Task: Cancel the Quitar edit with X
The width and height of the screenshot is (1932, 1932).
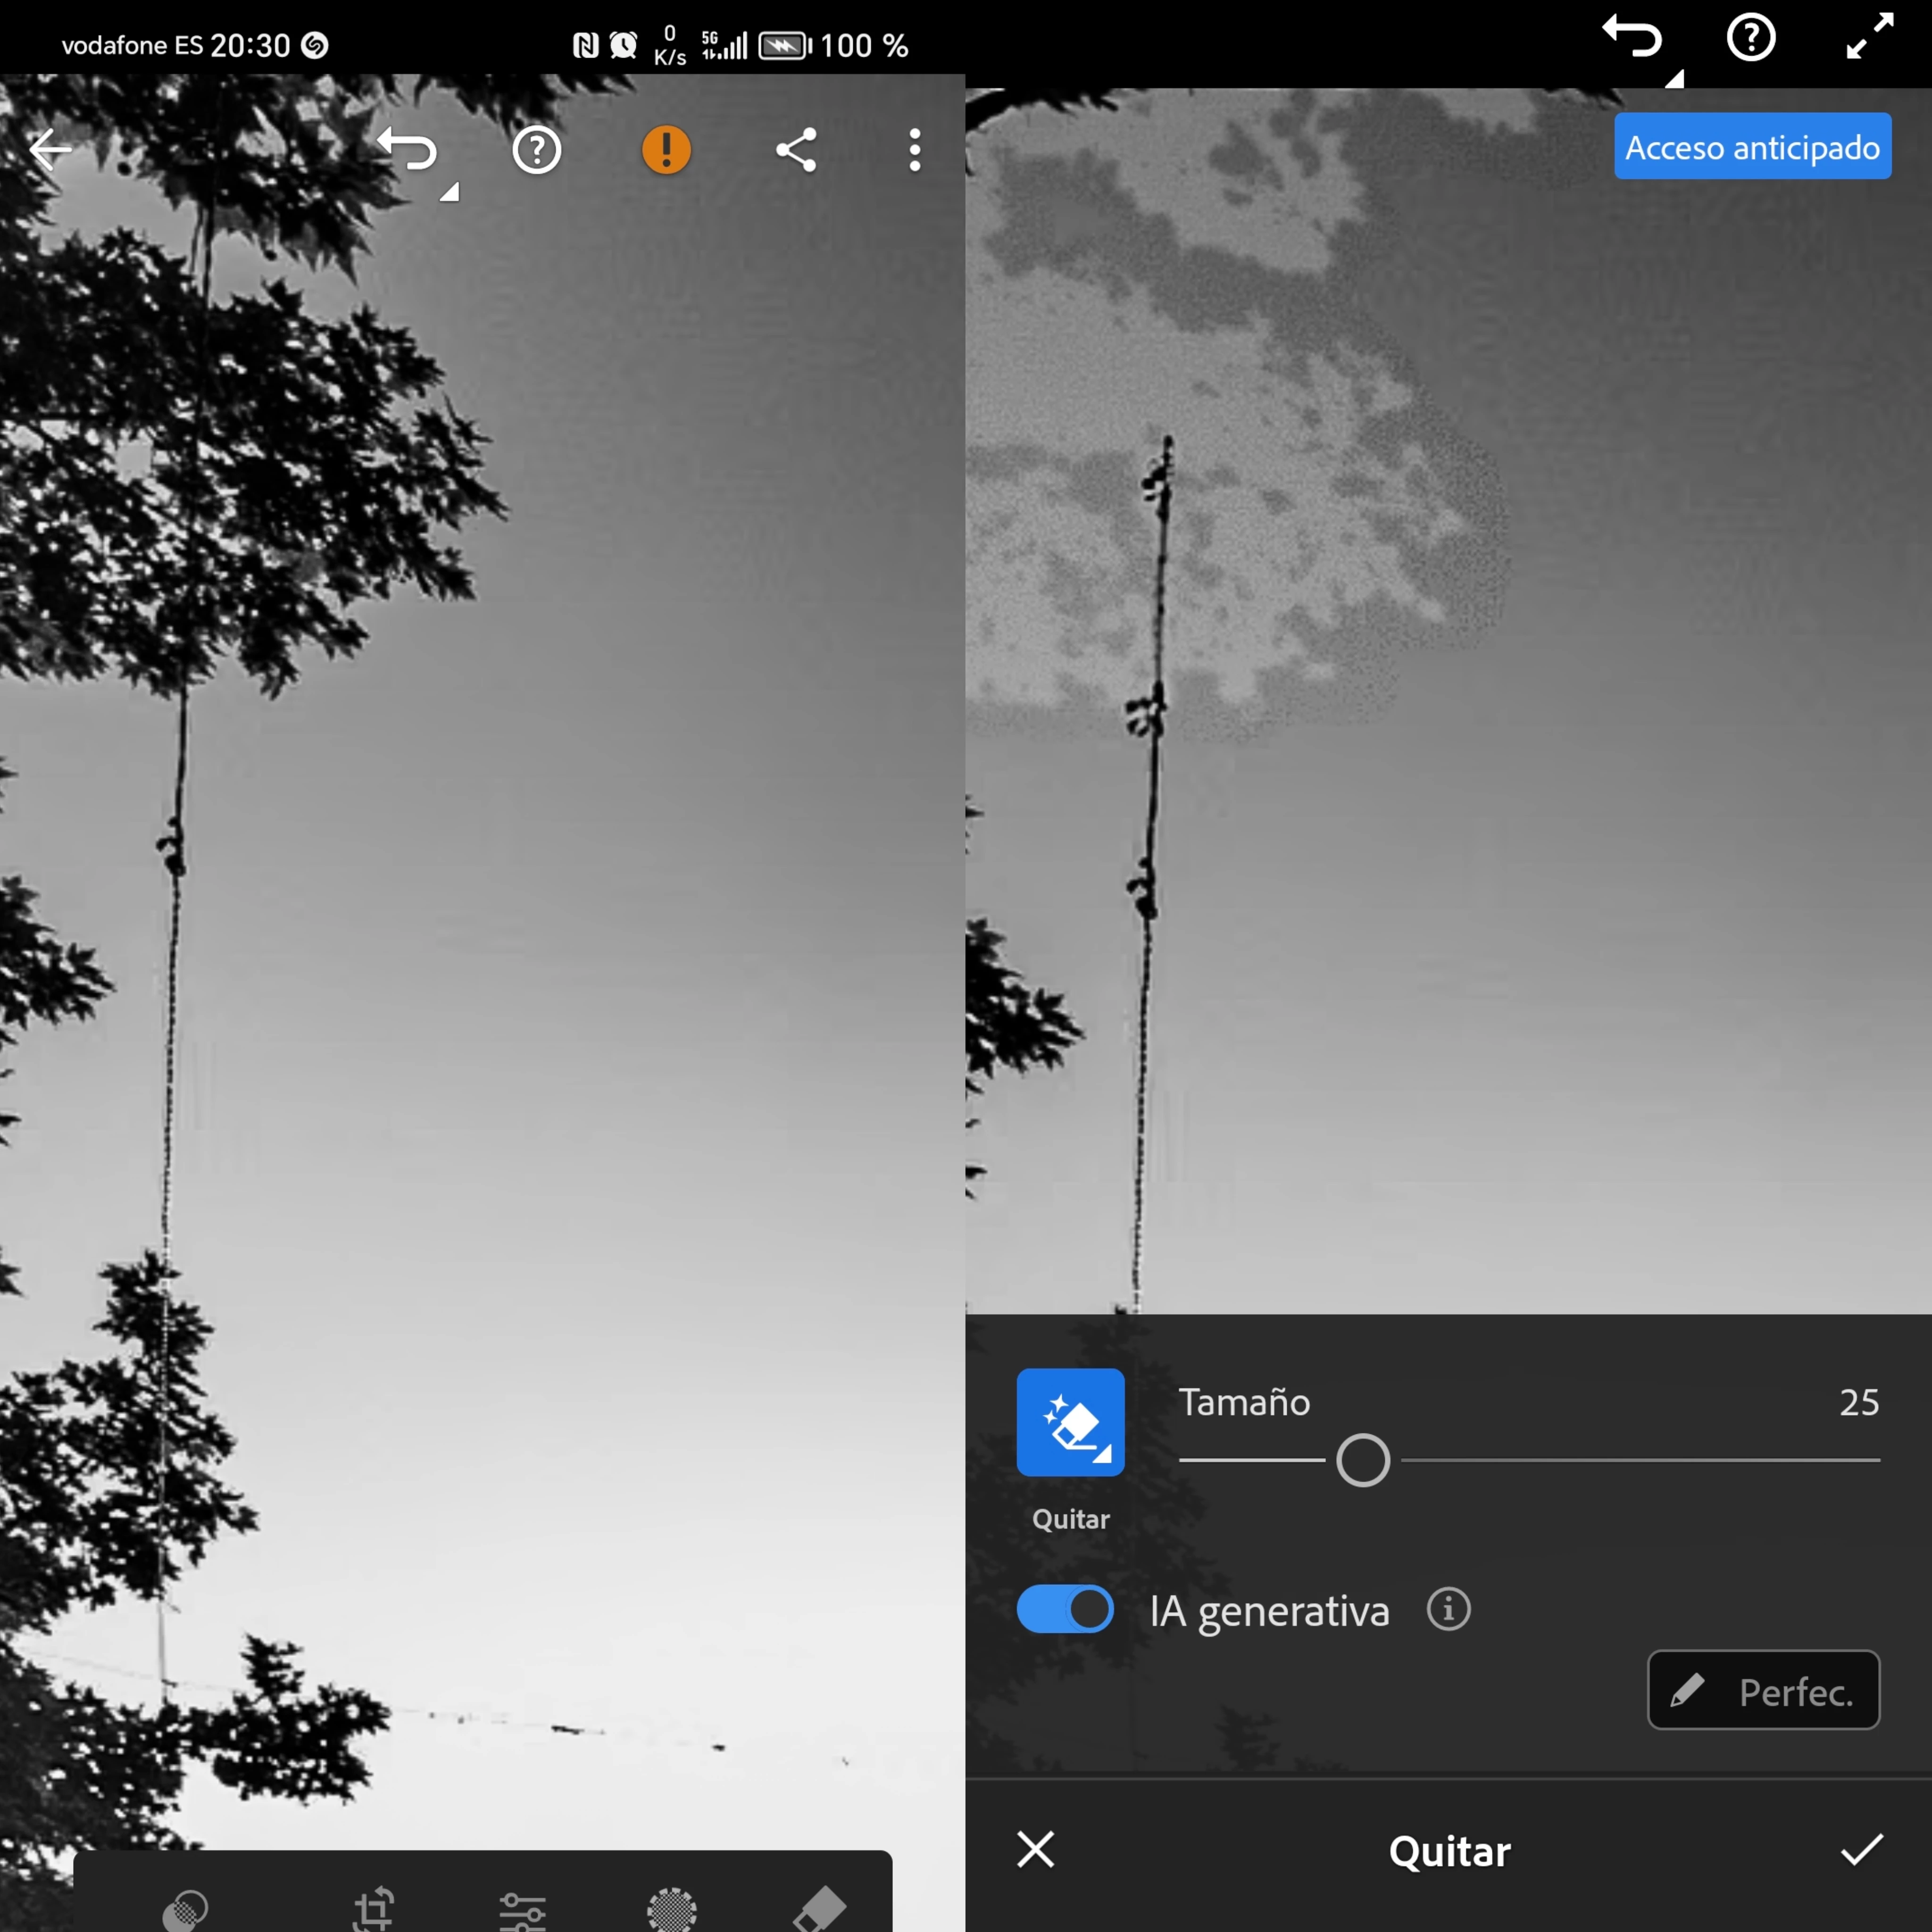Action: click(x=1035, y=1850)
